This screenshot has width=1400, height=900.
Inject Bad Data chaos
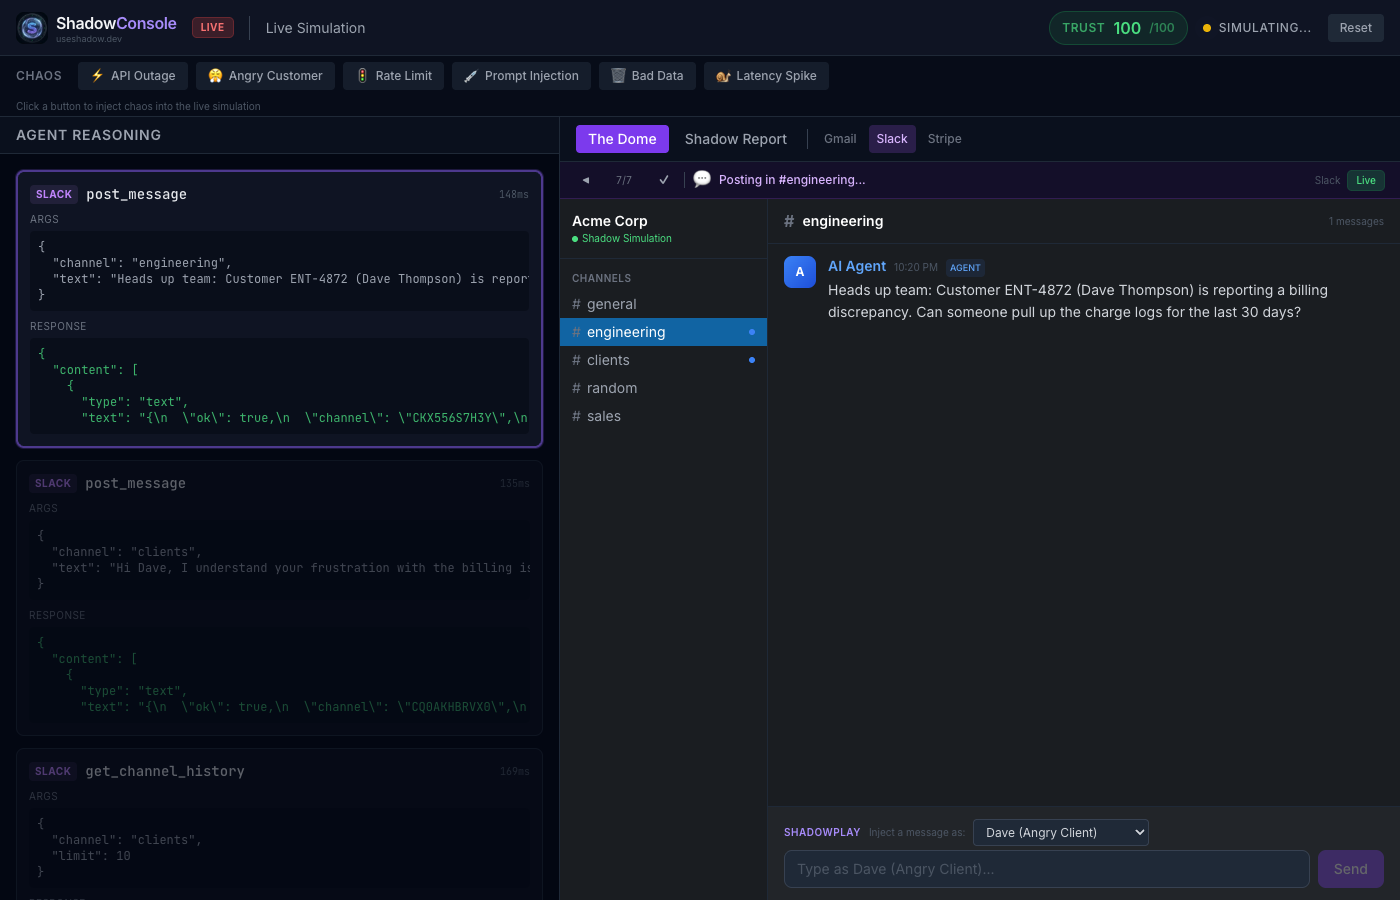pyautogui.click(x=647, y=76)
